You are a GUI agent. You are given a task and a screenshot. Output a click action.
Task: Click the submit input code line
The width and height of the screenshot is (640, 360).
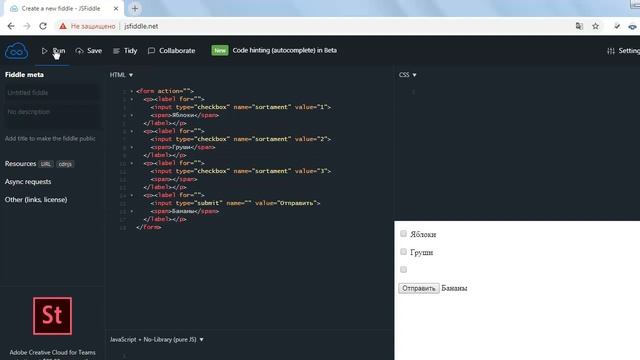(x=236, y=203)
